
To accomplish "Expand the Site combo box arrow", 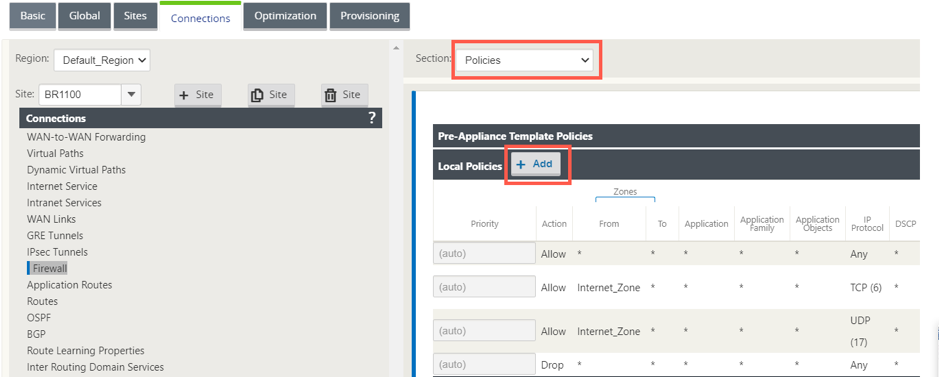I will (131, 95).
